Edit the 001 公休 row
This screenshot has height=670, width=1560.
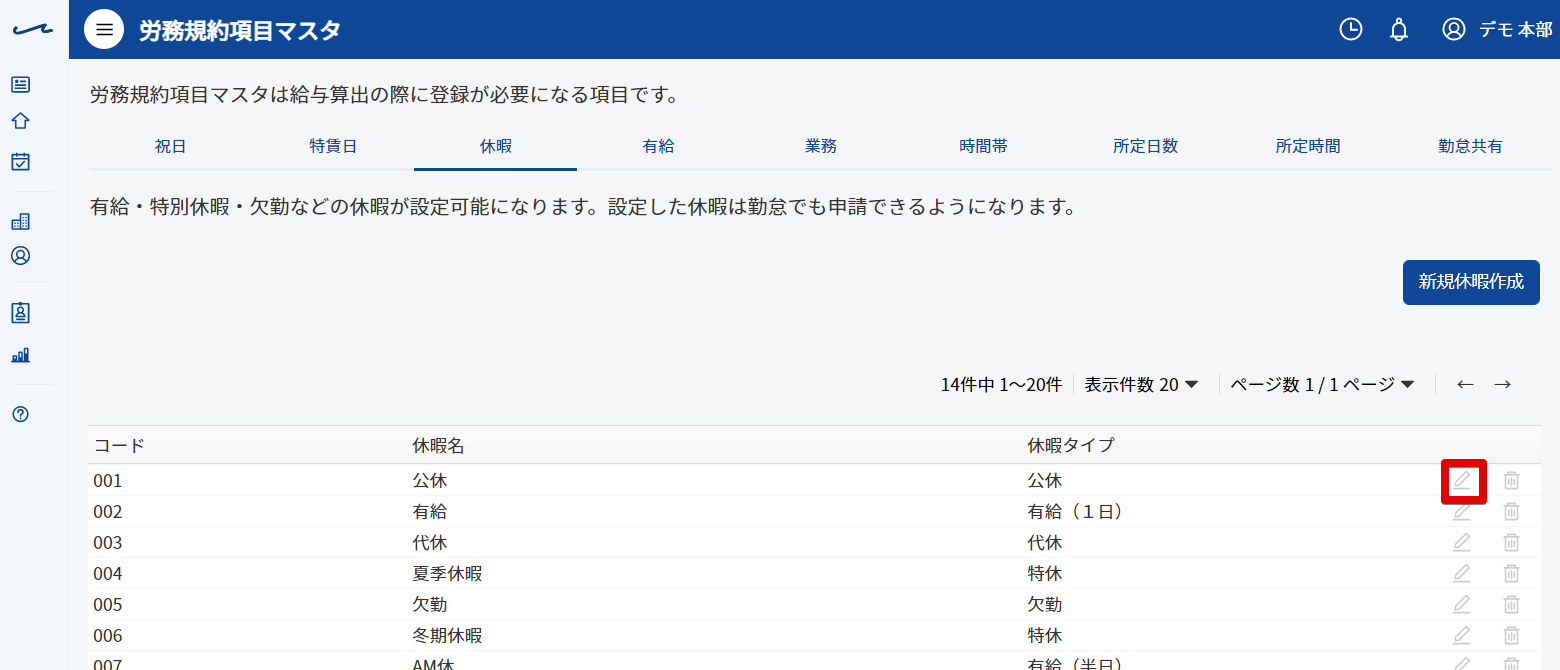1462,480
